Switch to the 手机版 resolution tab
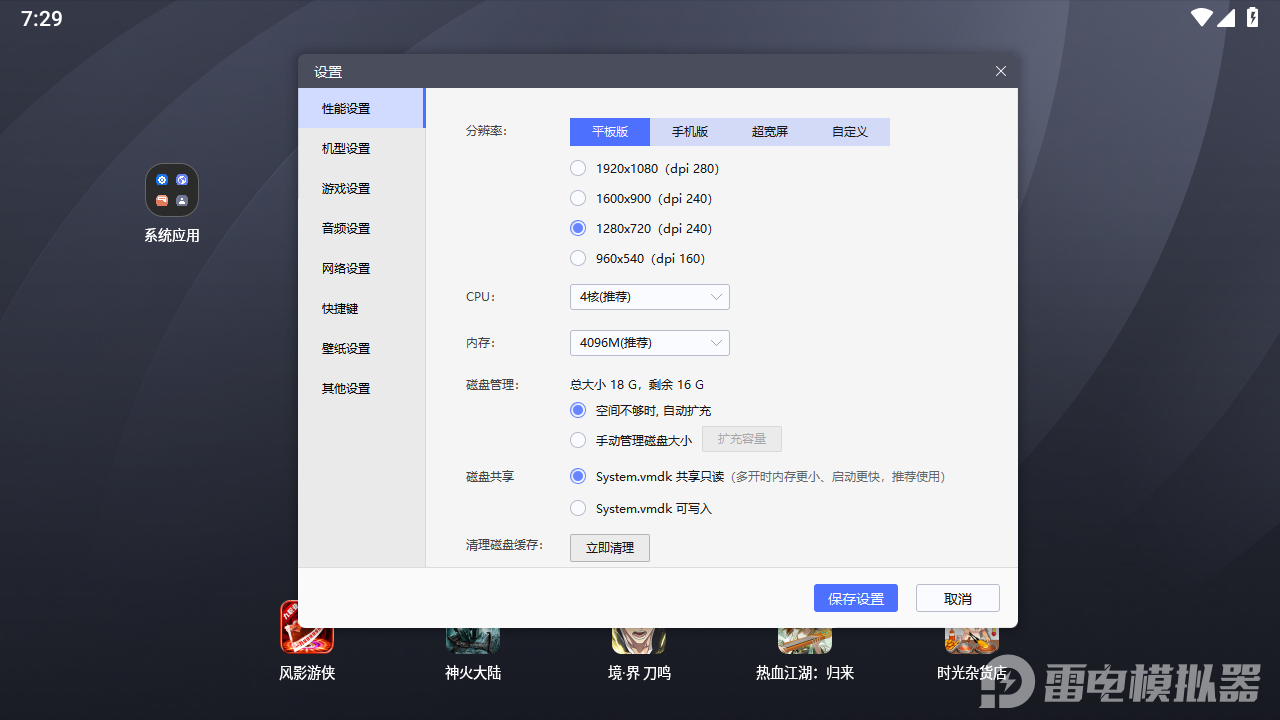Screen dimensions: 1280x720 tap(690, 132)
